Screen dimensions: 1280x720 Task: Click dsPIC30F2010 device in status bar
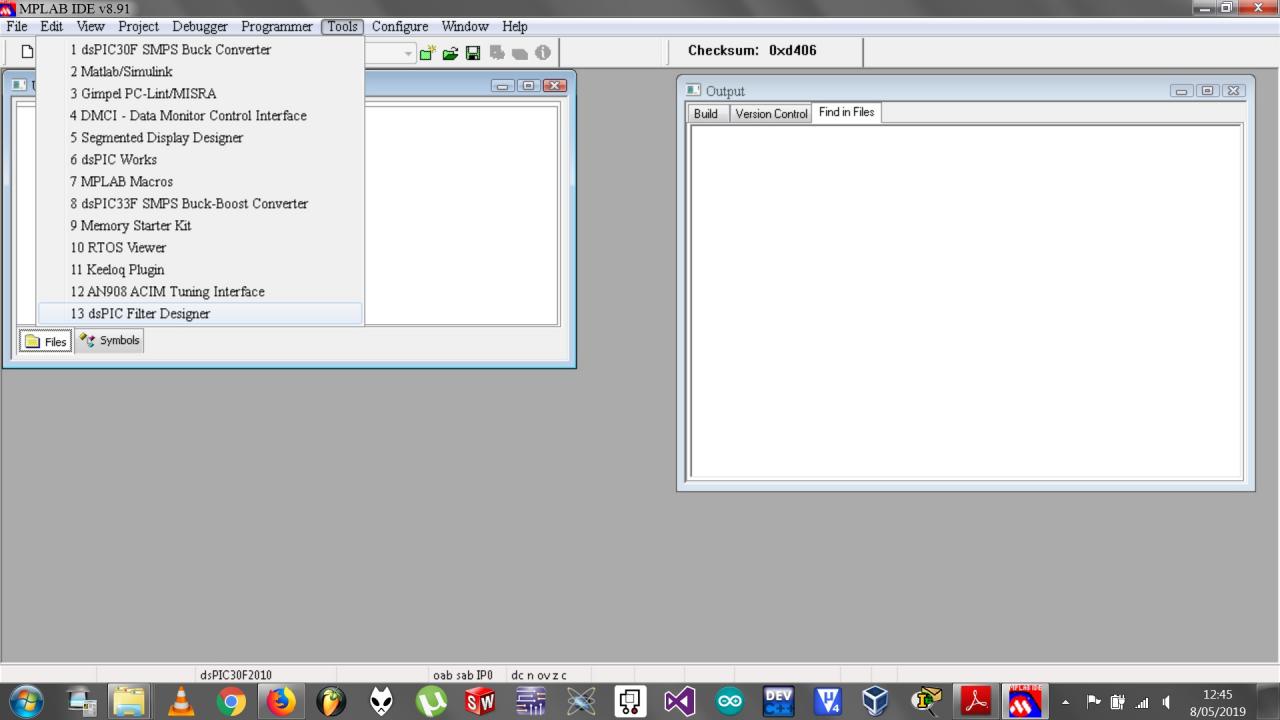[236, 675]
